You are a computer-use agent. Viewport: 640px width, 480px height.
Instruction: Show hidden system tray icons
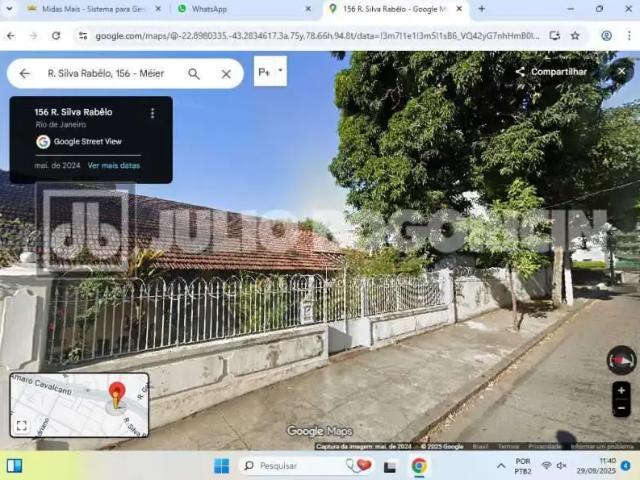pos(501,466)
